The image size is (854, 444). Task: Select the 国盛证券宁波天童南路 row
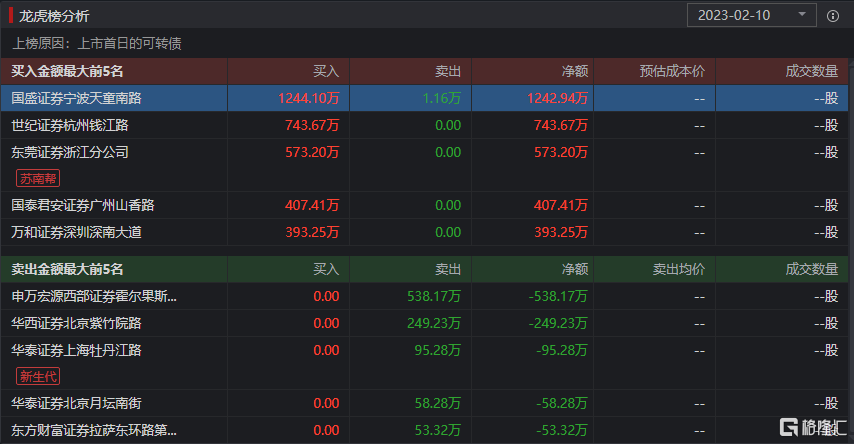point(424,98)
